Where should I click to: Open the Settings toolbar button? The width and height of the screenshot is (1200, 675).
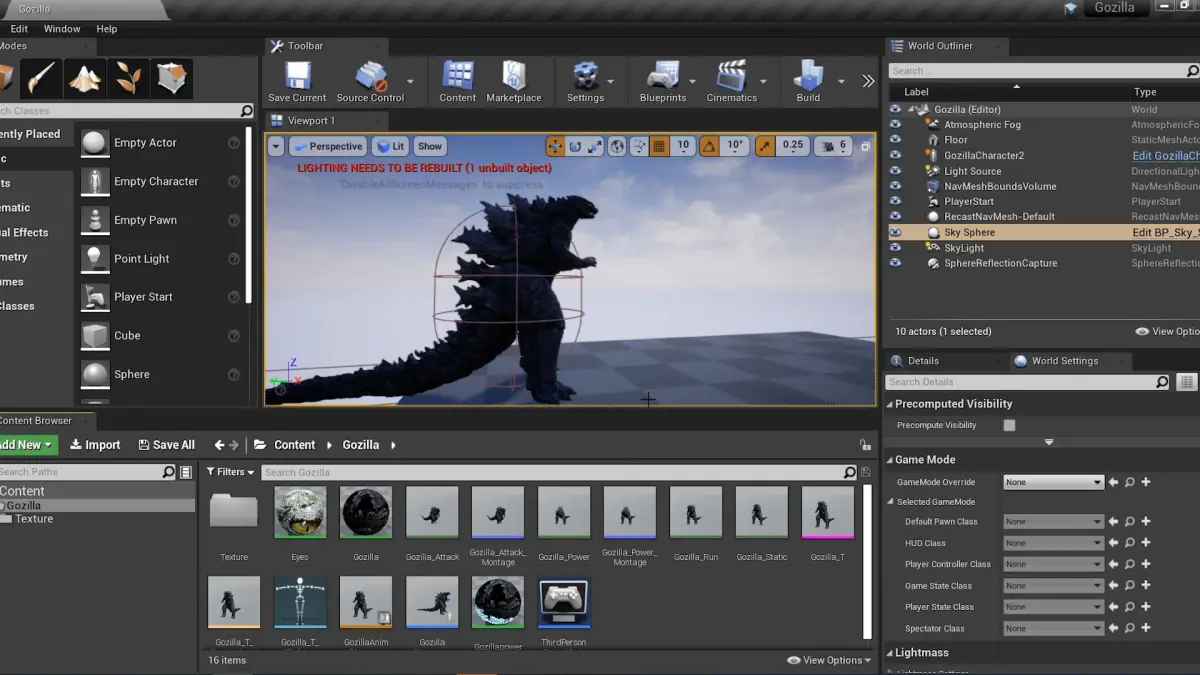pos(585,82)
